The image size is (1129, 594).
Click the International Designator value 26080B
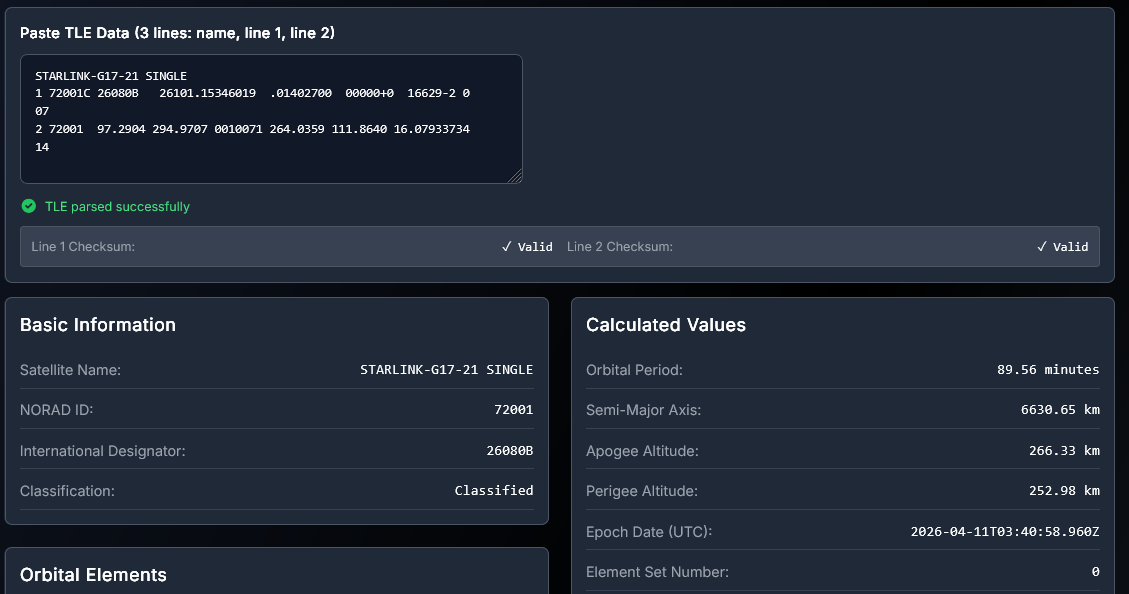click(x=509, y=451)
